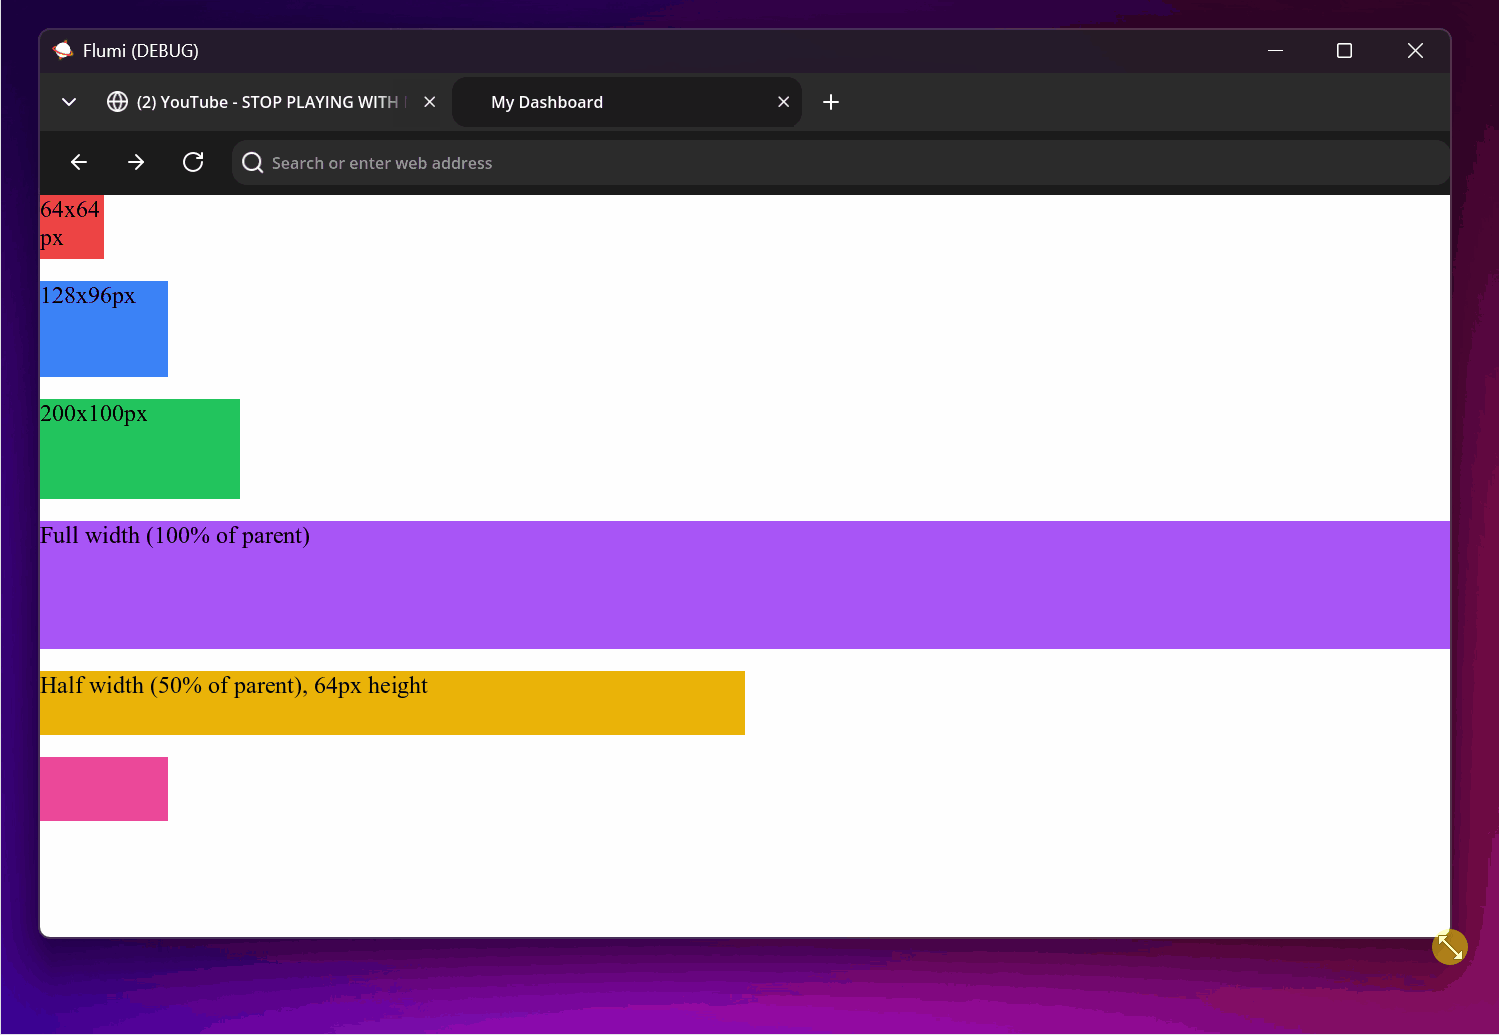This screenshot has width=1499, height=1035.
Task: Expand the tab list chevron
Action: point(69,102)
